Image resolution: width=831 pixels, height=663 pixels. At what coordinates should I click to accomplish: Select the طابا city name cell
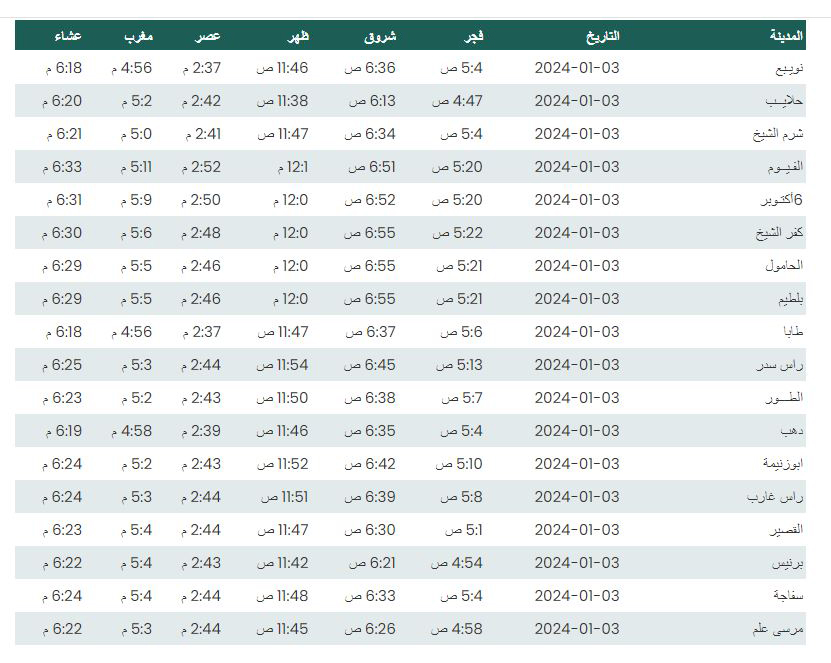tap(793, 332)
